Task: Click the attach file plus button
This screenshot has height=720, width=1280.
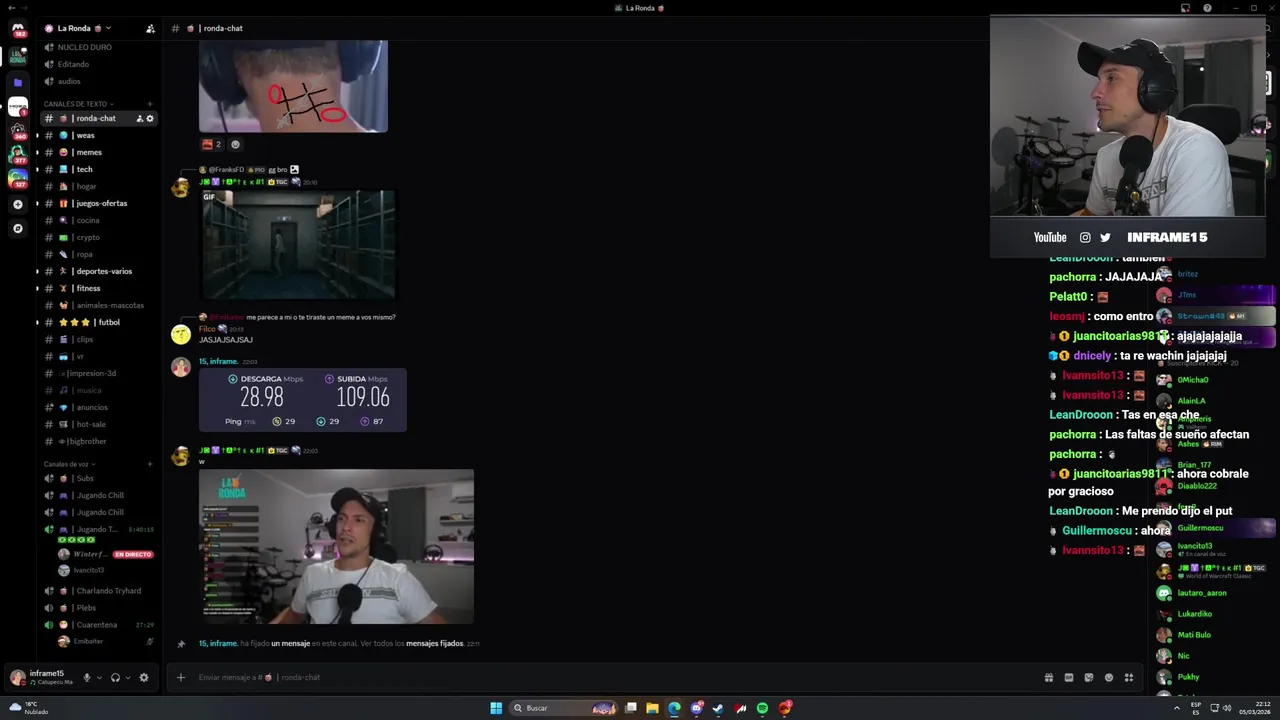Action: [181, 677]
